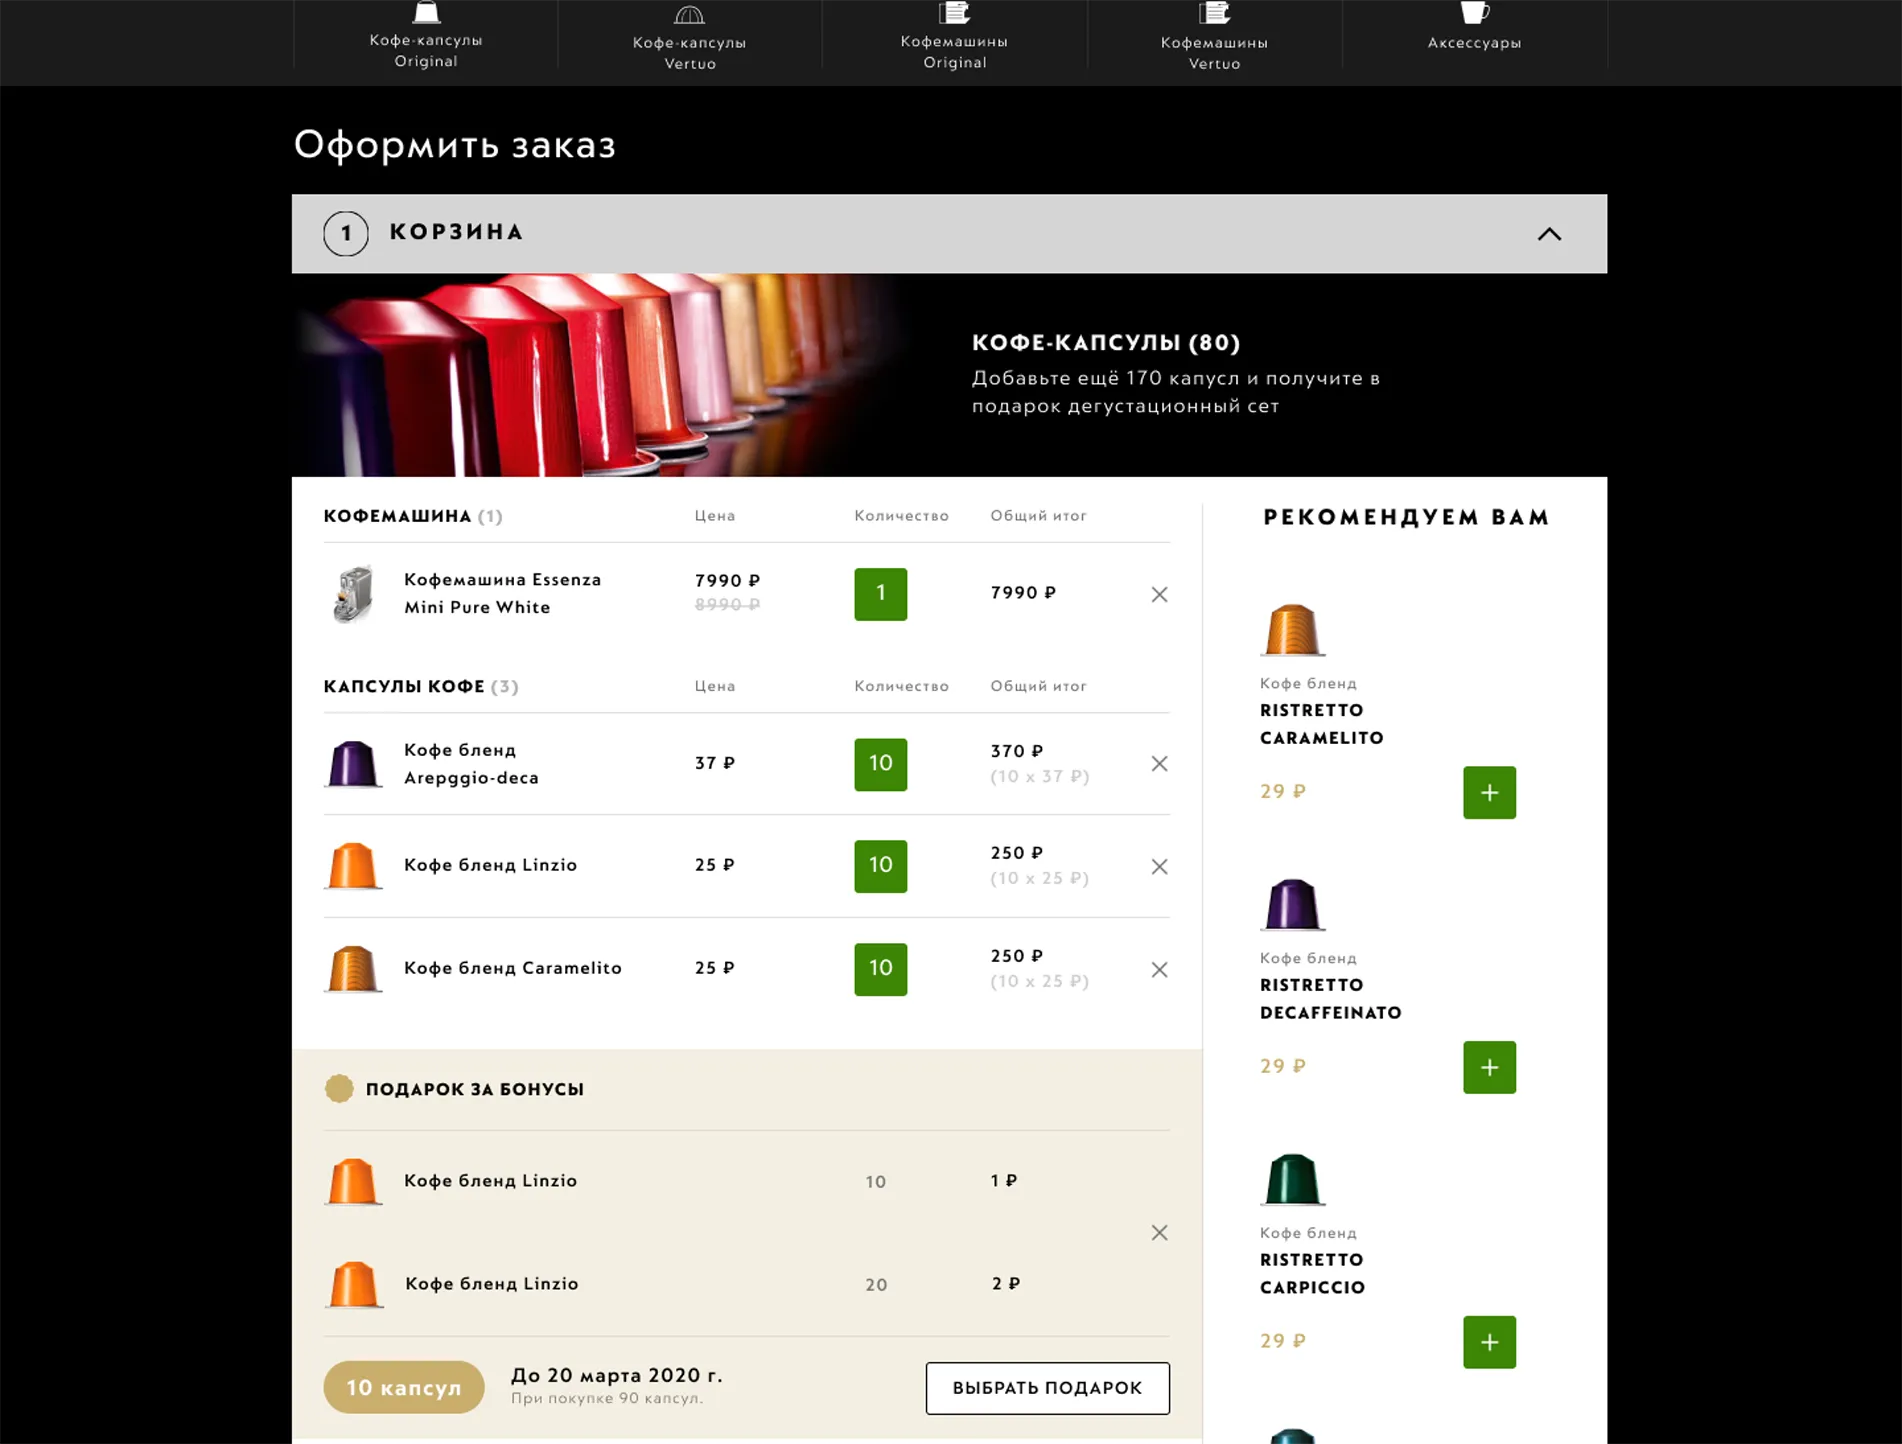1902x1444 pixels.
Task: Click the Essenza Mini coffee machine image
Action: [x=353, y=594]
